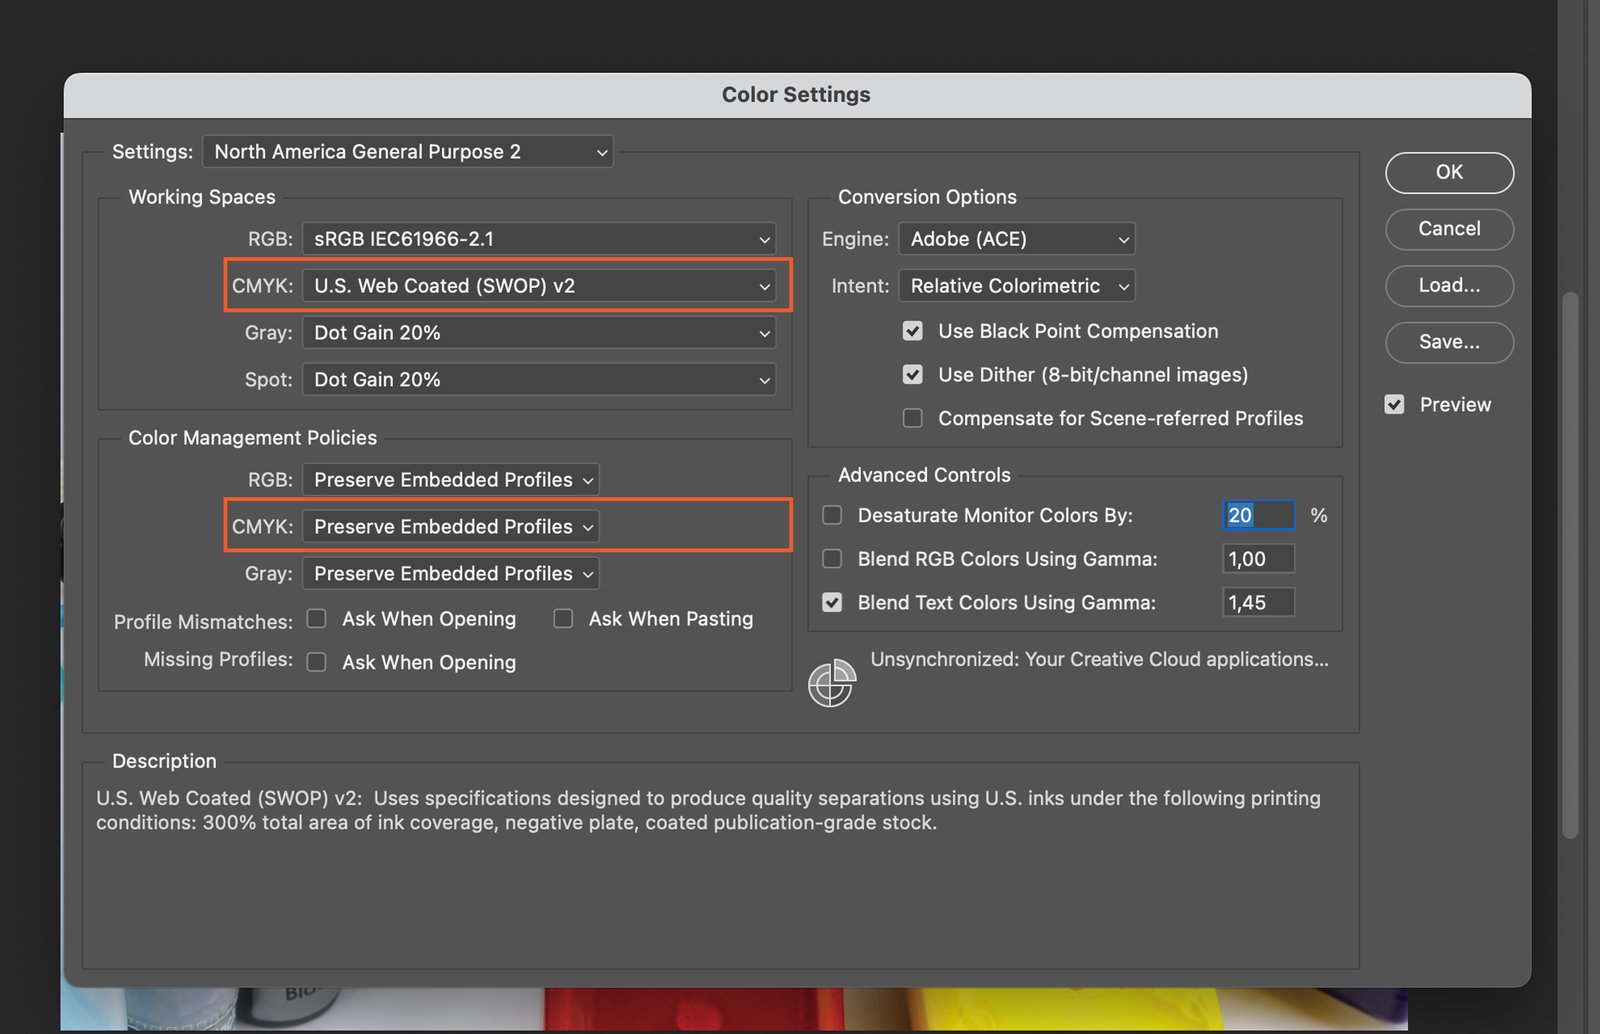Screen dimensions: 1600x1034
Task: Open the Settings preset dropdown
Action: point(408,152)
